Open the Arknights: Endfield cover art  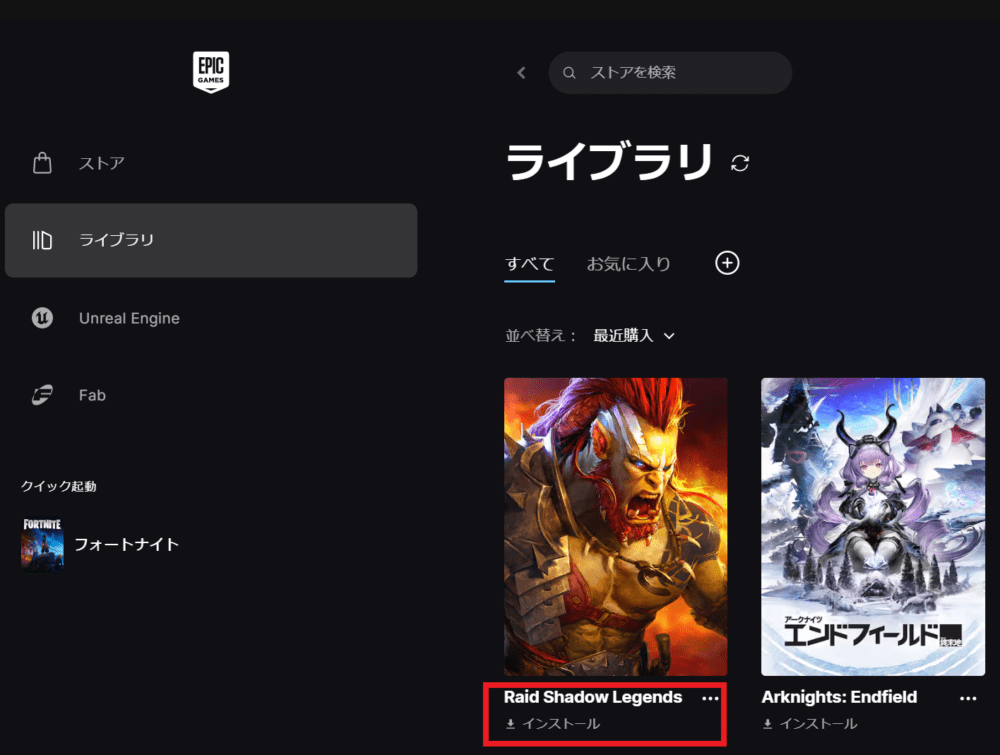click(873, 527)
